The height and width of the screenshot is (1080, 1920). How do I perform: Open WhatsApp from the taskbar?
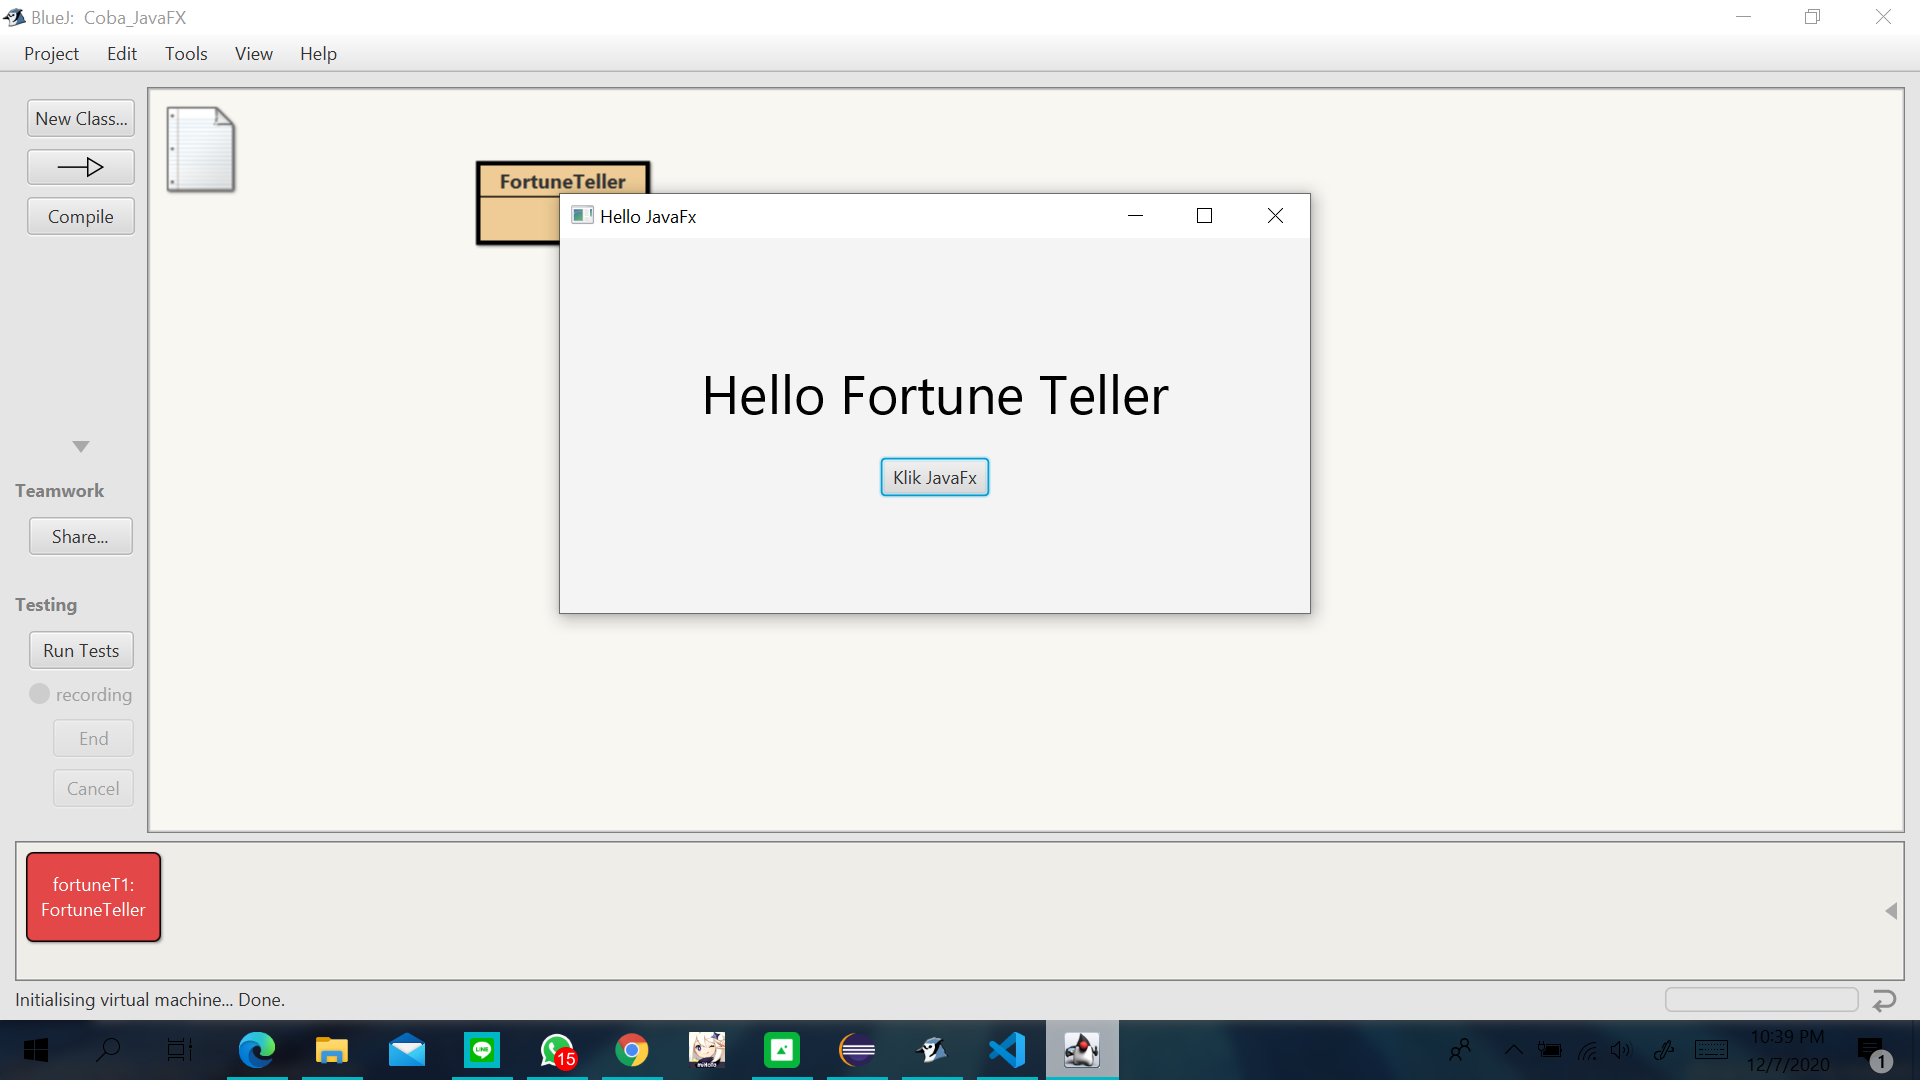click(556, 1050)
